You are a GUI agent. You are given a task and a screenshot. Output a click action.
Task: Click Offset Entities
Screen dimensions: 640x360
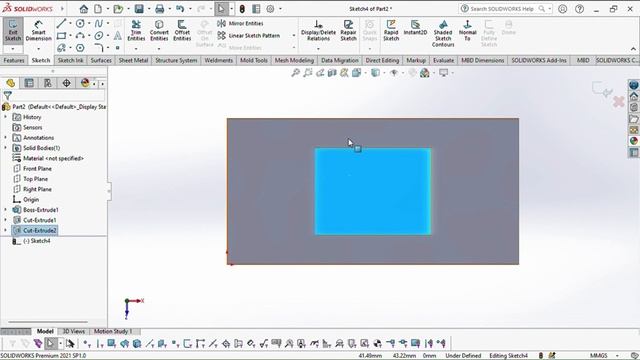pyautogui.click(x=182, y=30)
